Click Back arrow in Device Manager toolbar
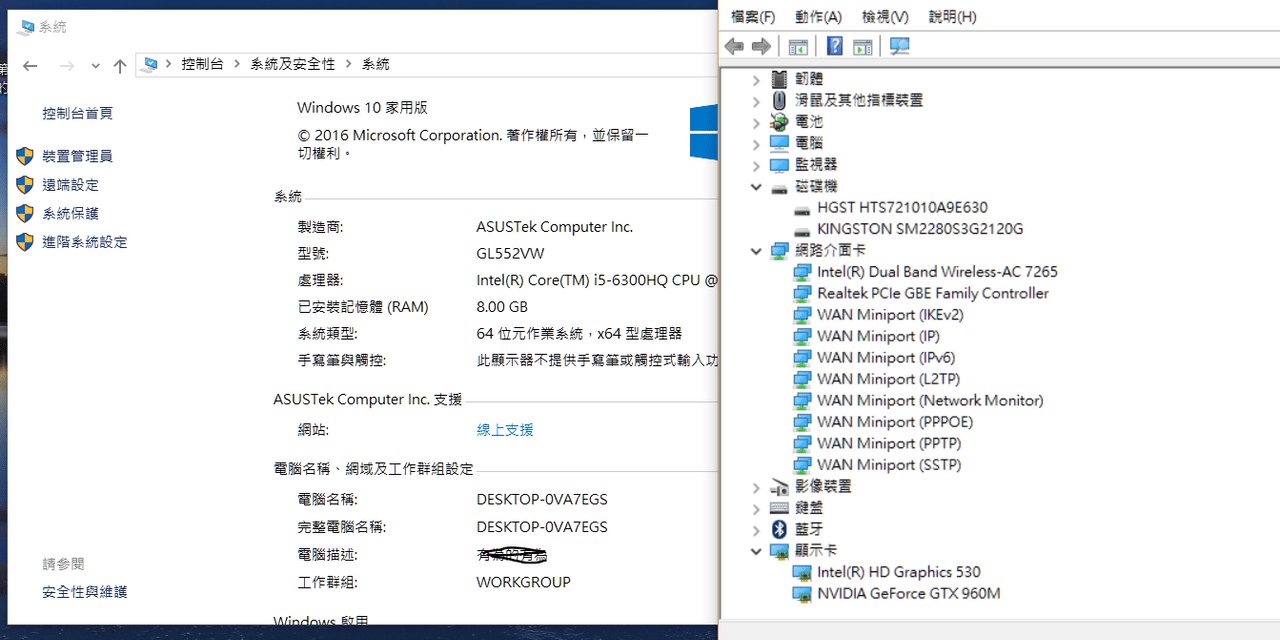1280x640 pixels. (734, 46)
